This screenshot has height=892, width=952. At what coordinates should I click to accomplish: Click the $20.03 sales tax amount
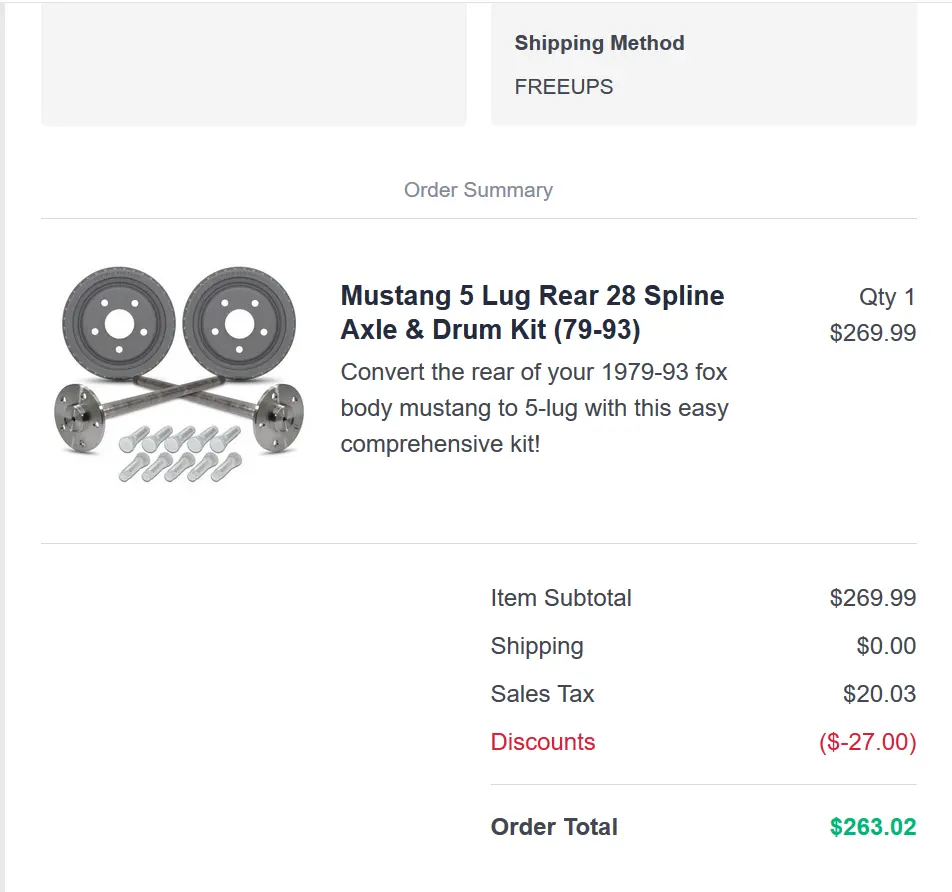879,694
